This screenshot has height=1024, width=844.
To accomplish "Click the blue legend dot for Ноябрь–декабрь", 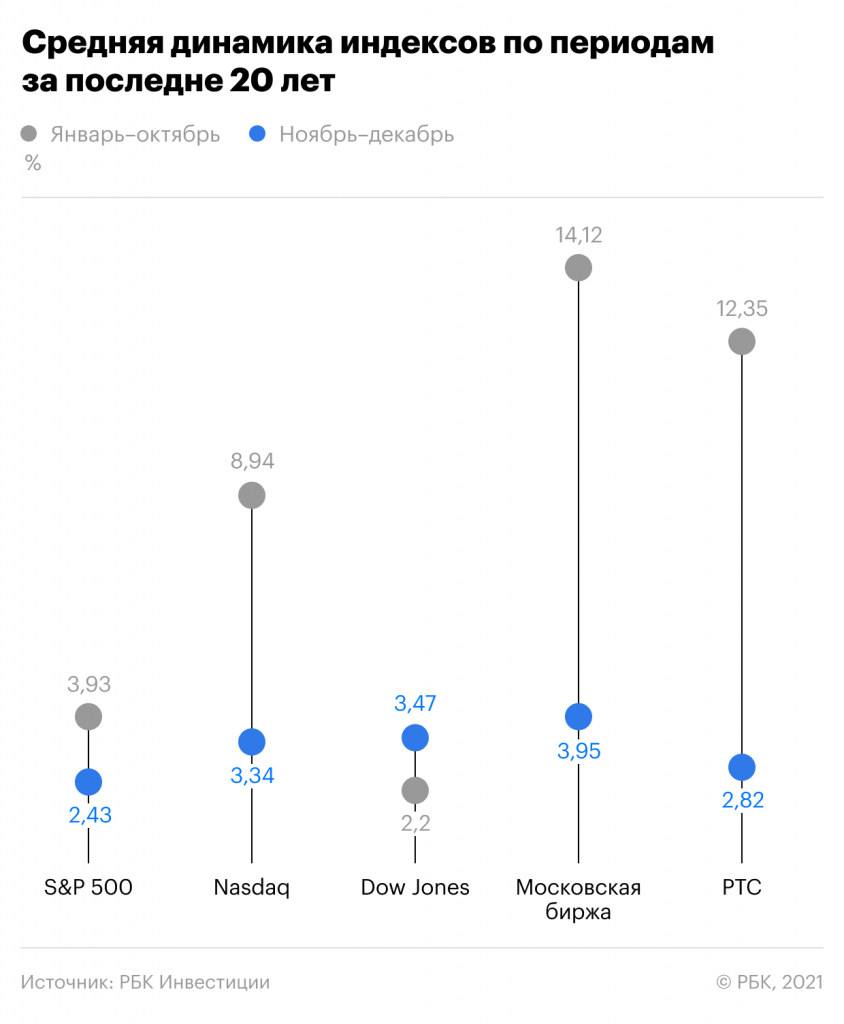I will pyautogui.click(x=259, y=135).
